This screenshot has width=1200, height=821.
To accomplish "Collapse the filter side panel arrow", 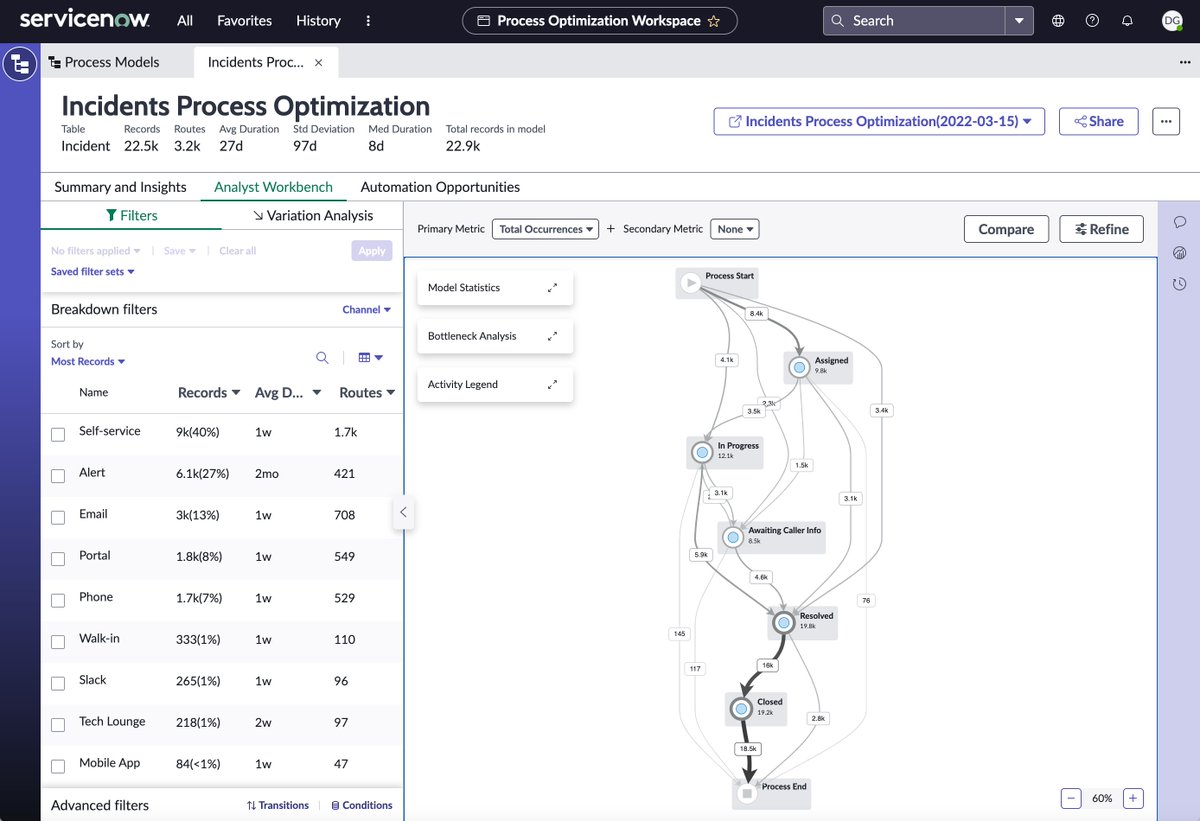I will 403,512.
